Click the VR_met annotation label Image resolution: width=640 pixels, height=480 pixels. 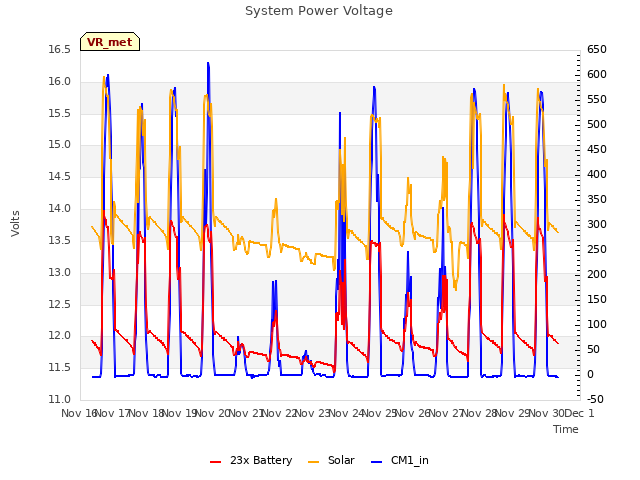[110, 42]
